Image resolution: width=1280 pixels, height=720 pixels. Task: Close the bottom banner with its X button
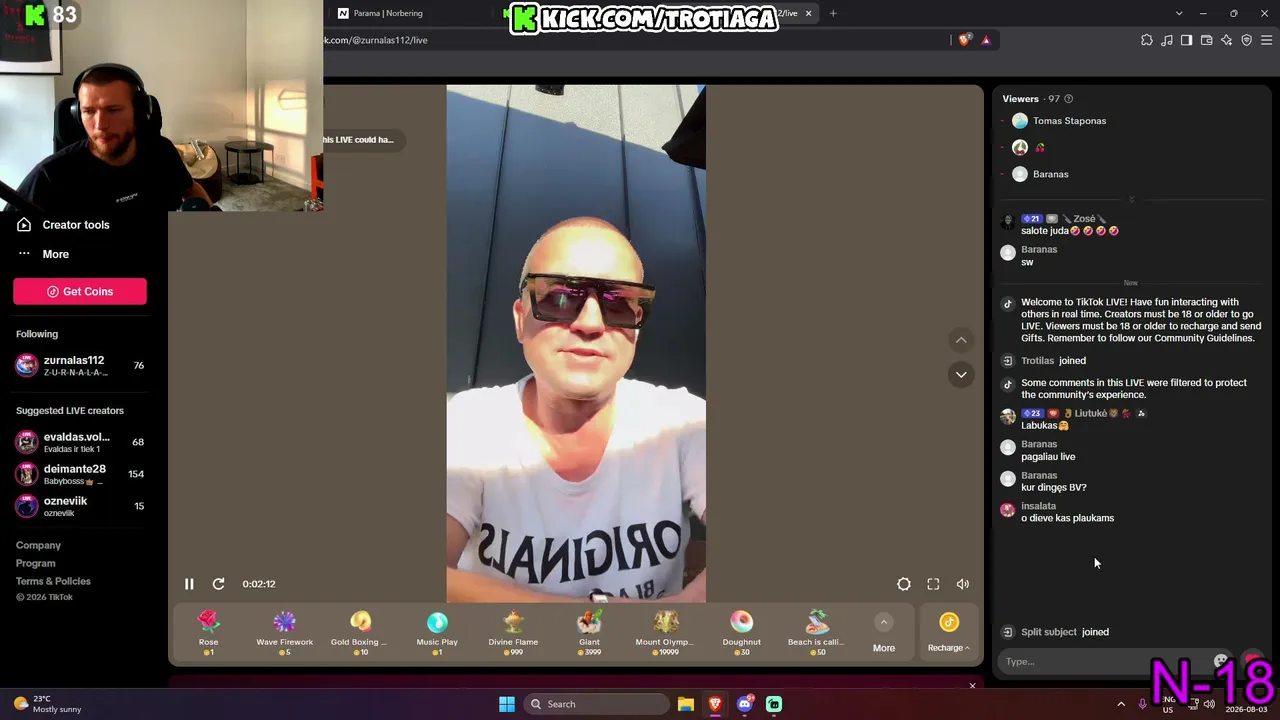click(972, 686)
